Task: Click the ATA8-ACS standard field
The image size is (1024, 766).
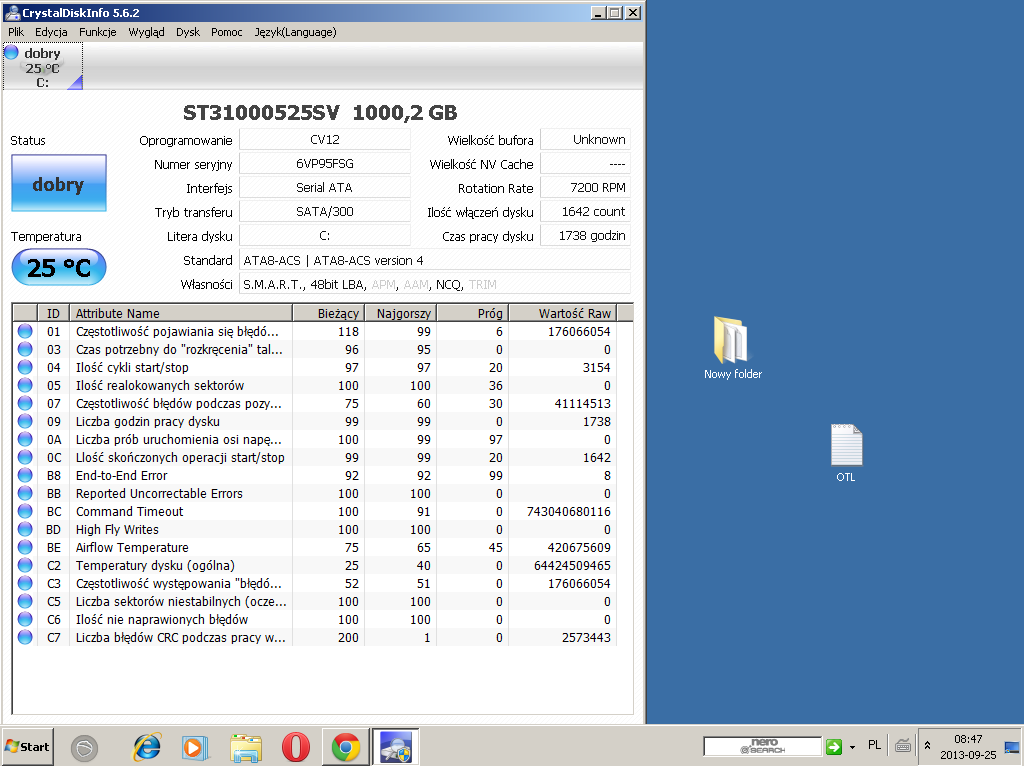Action: (x=435, y=261)
